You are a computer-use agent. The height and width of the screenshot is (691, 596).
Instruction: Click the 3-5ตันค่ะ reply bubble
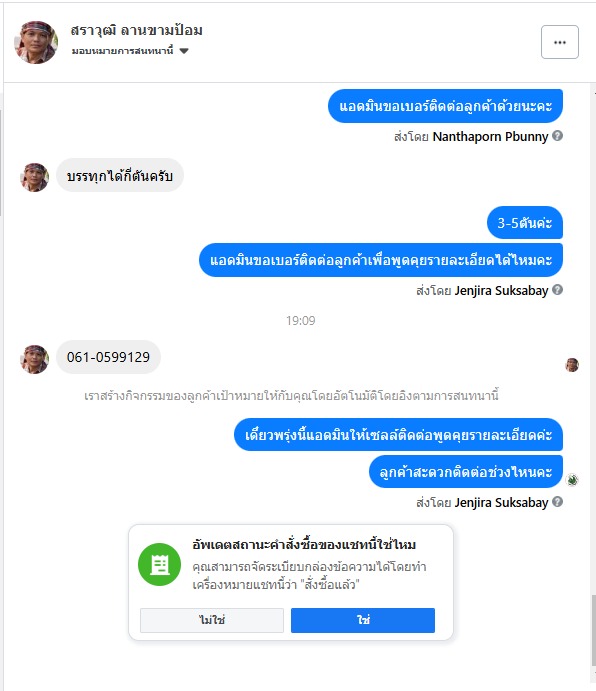pyautogui.click(x=525, y=223)
